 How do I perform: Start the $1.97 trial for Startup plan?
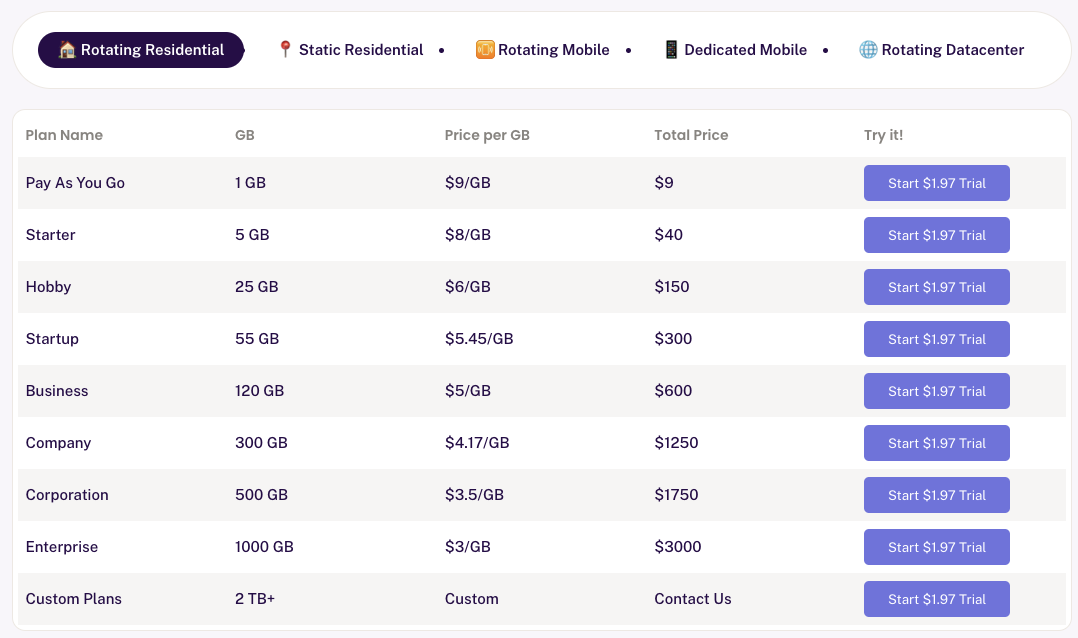936,339
